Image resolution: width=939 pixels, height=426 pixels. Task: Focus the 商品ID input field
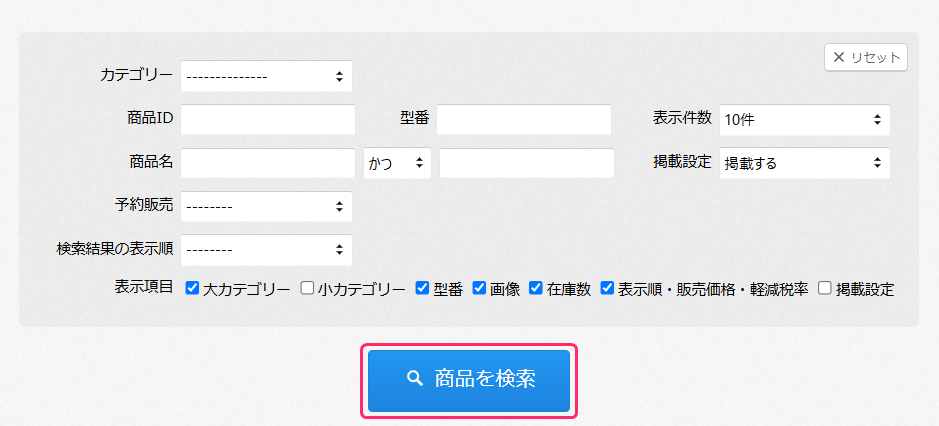[x=268, y=119]
